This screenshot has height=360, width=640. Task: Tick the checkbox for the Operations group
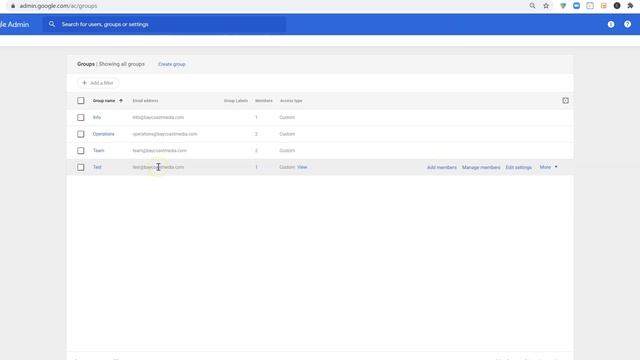coord(81,134)
